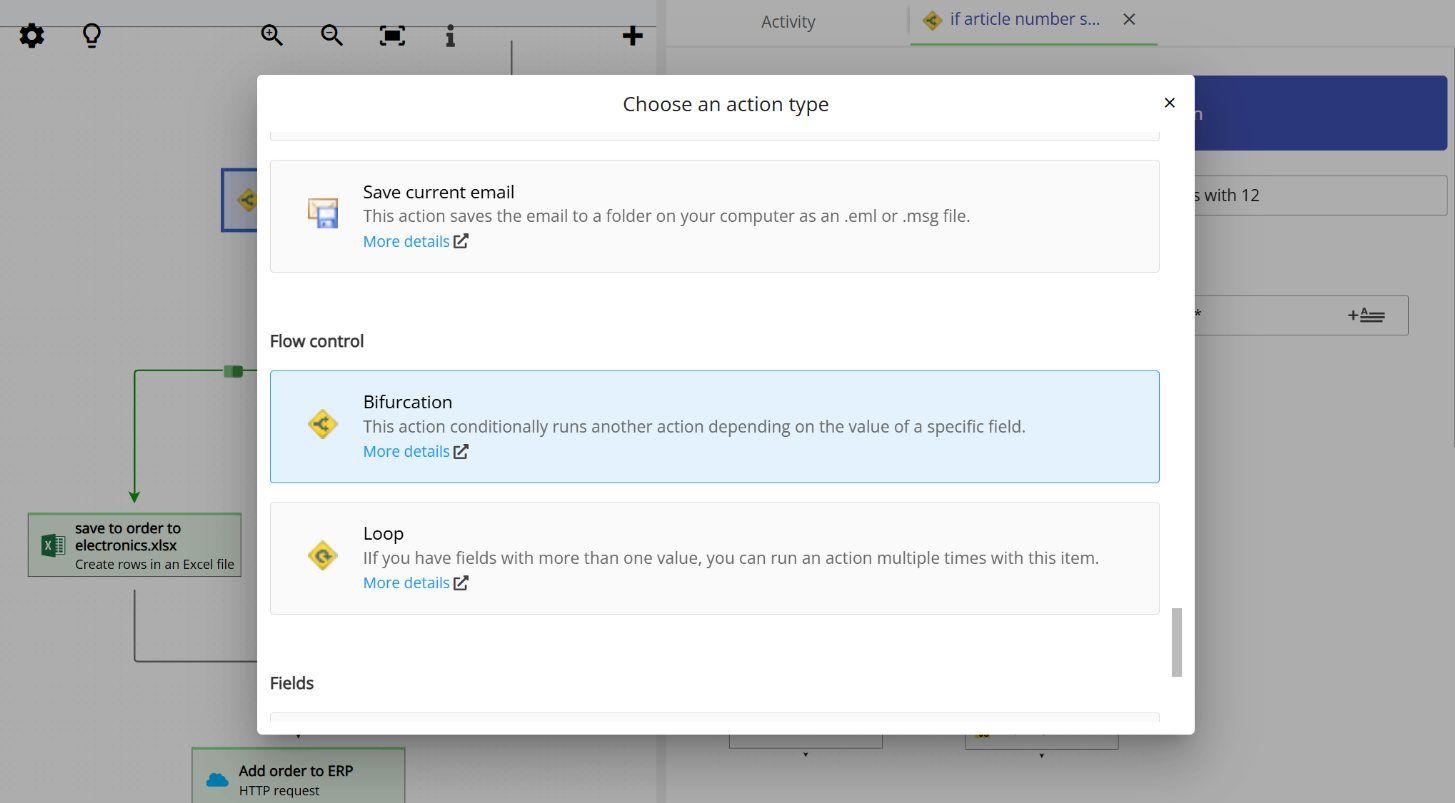
Task: Click the add-text-field icon in right panel
Action: 1367,314
